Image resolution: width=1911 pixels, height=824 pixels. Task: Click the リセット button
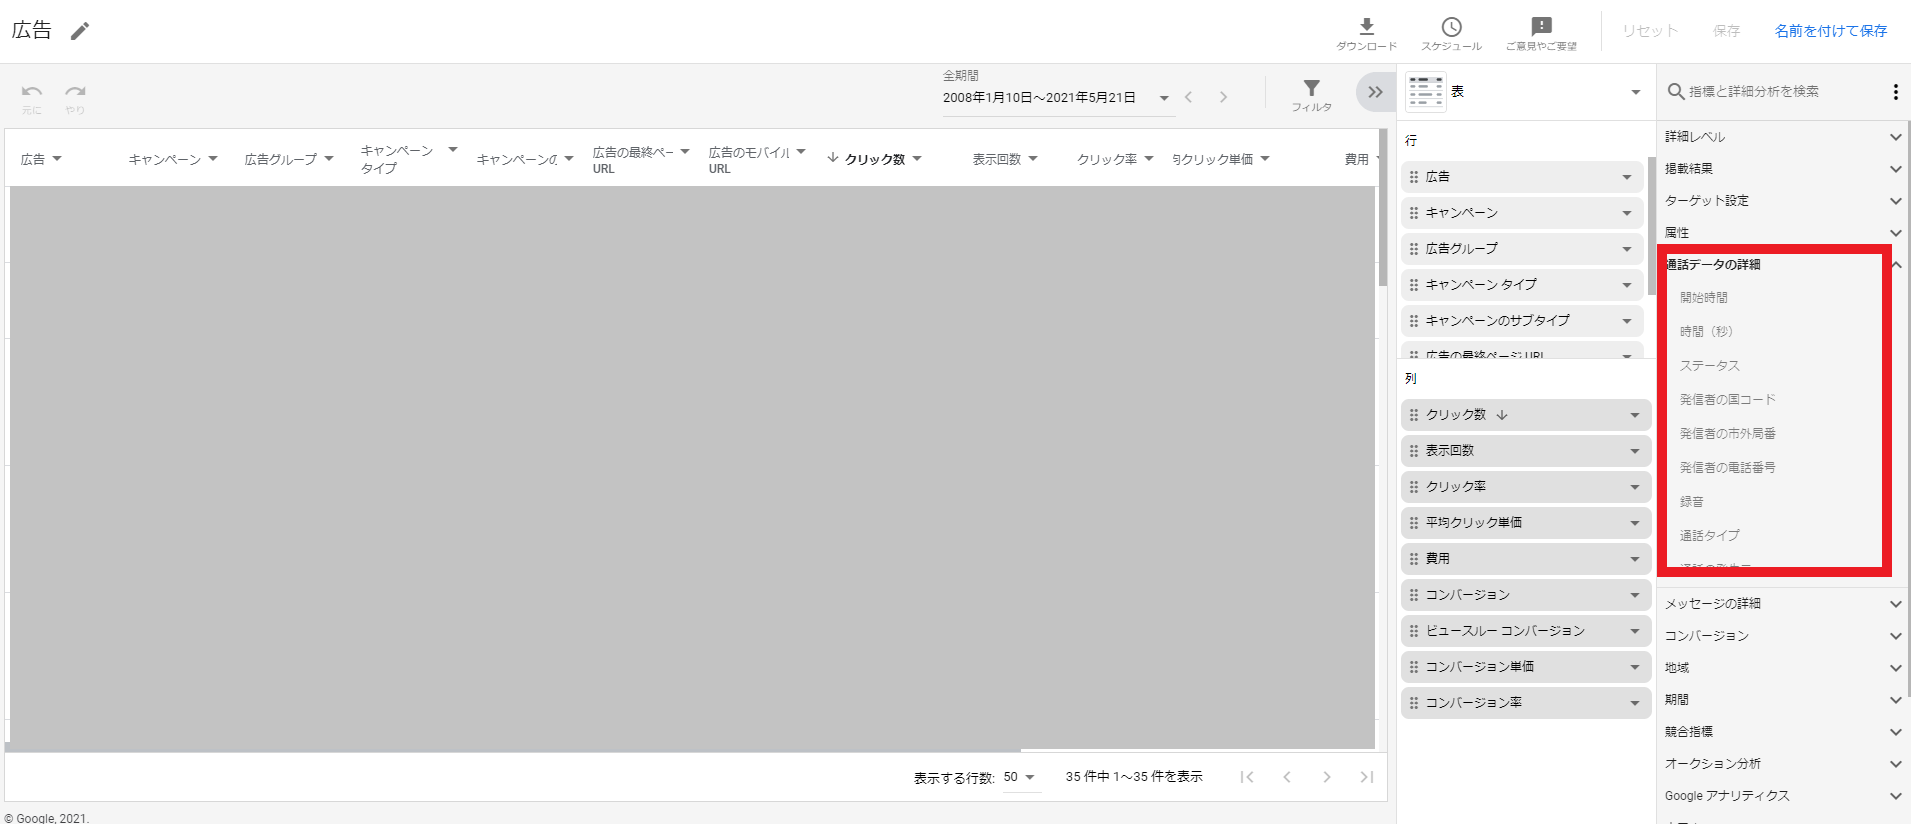pos(1650,31)
